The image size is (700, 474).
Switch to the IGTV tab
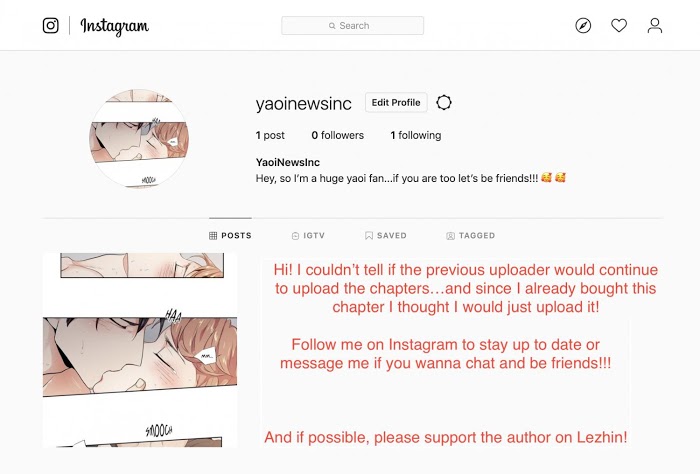[308, 236]
